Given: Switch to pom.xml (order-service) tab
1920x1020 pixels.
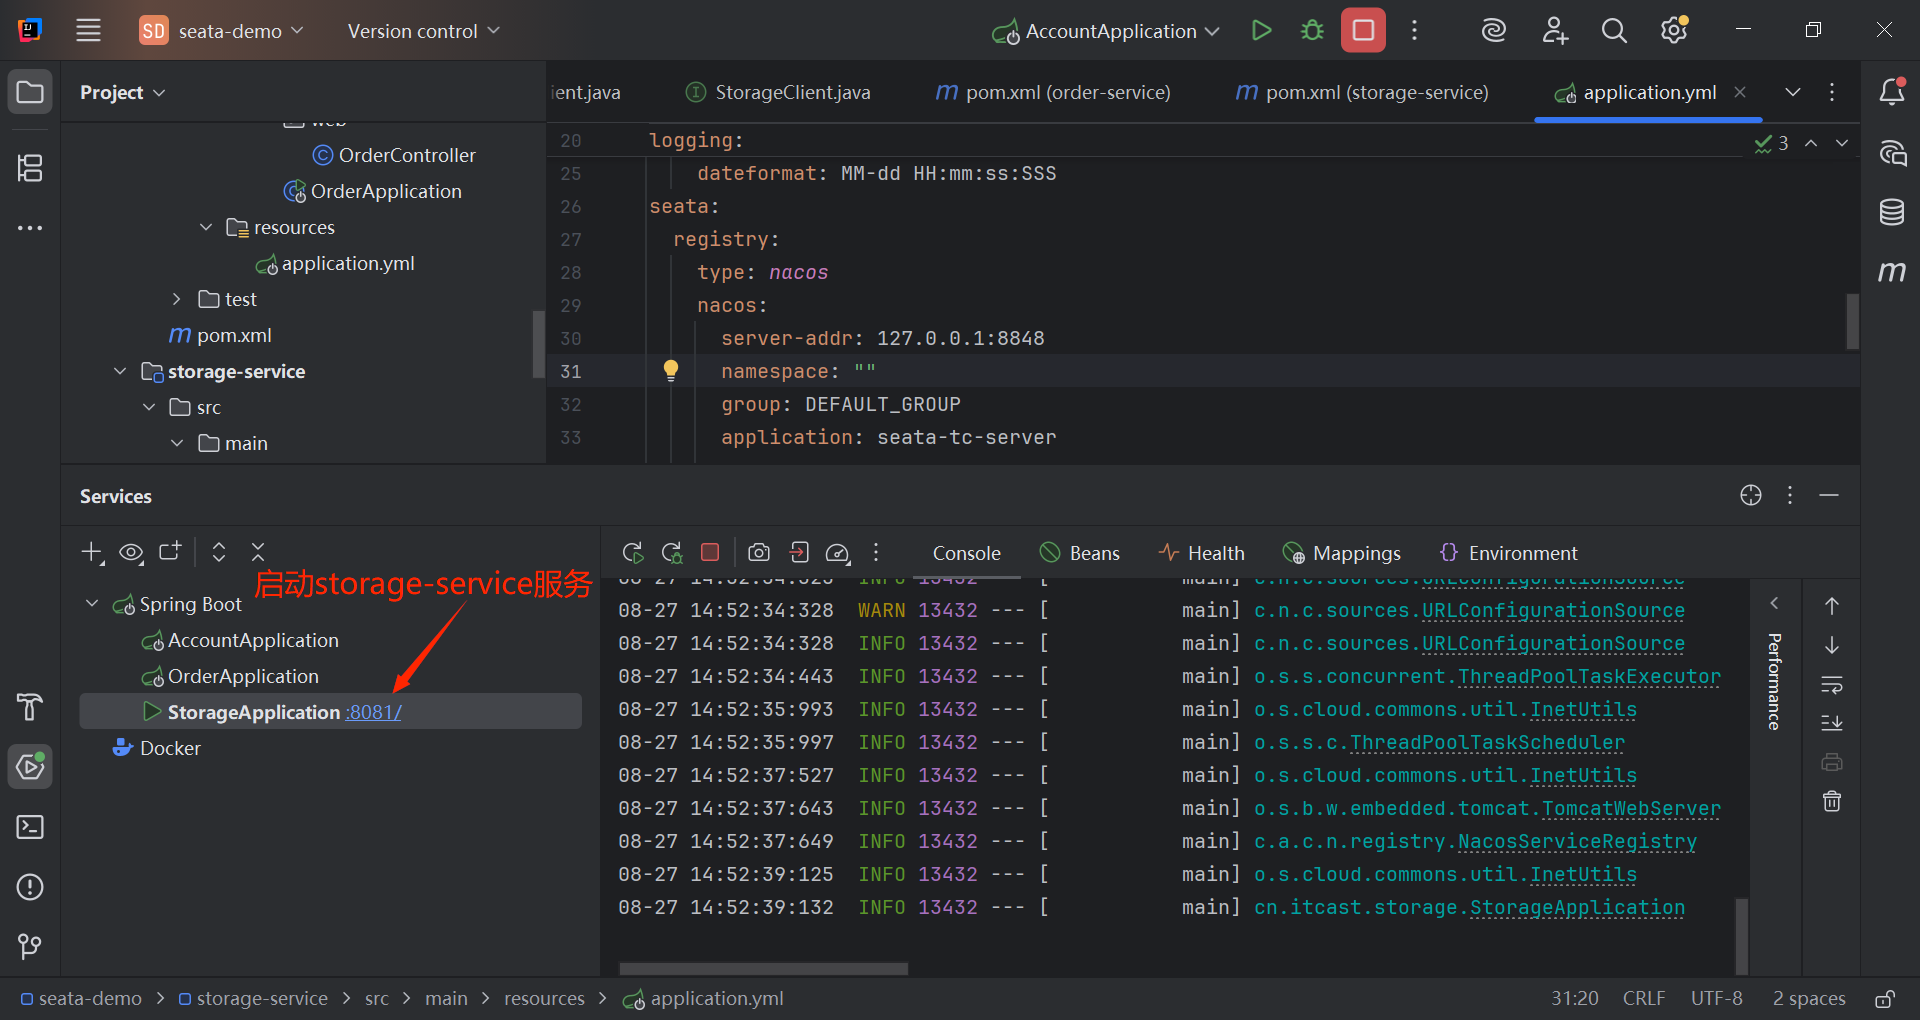Looking at the screenshot, I should [x=1053, y=92].
